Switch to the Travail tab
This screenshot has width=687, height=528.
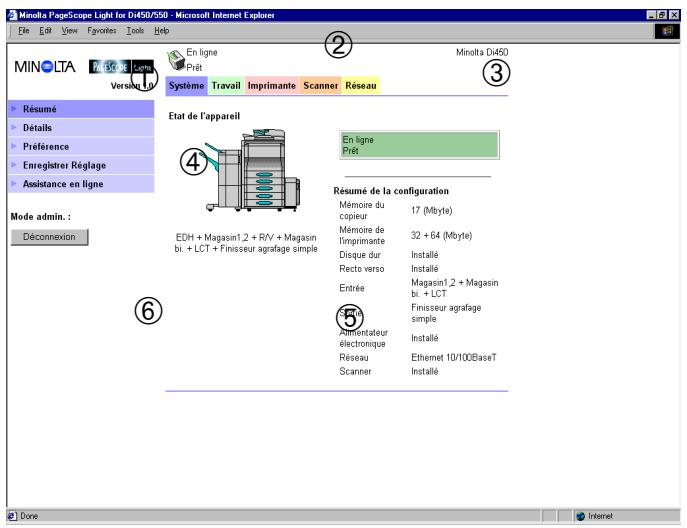226,85
